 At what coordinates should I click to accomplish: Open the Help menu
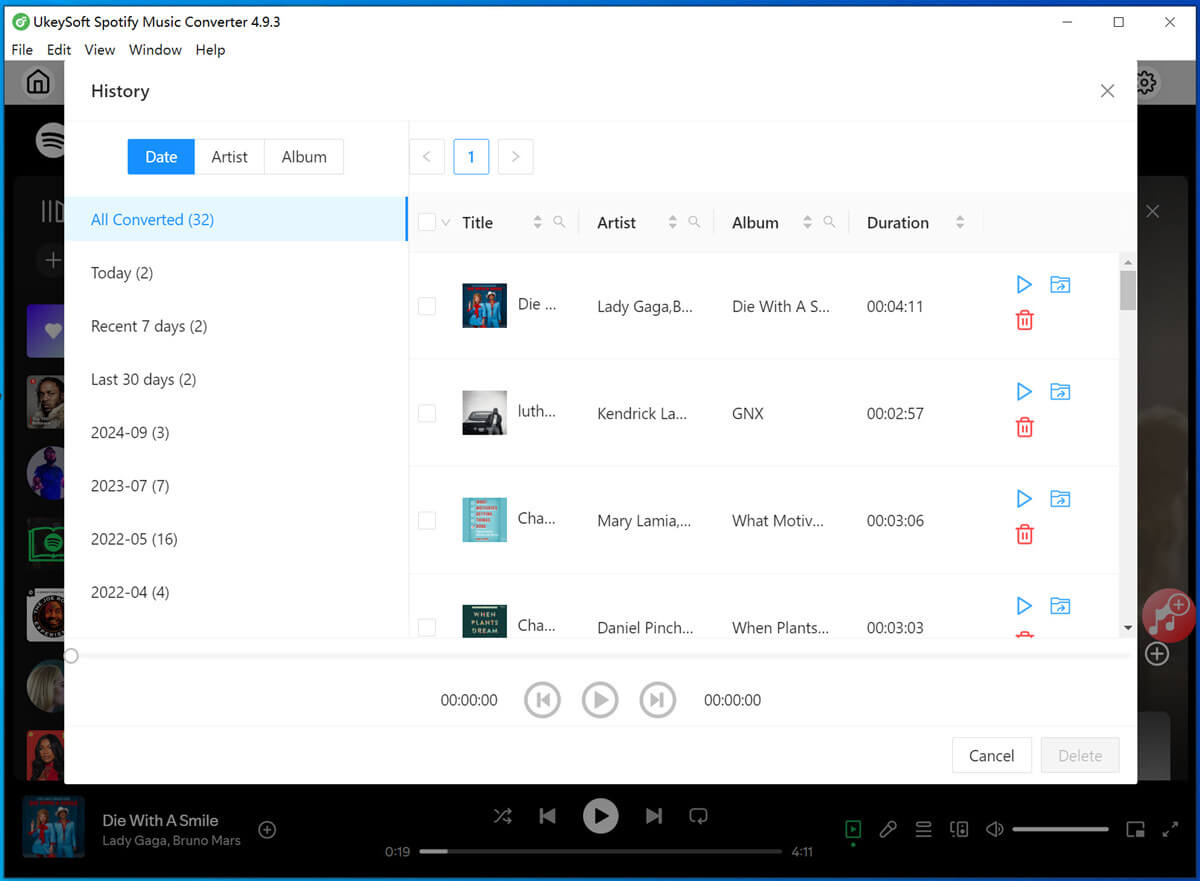(x=210, y=49)
